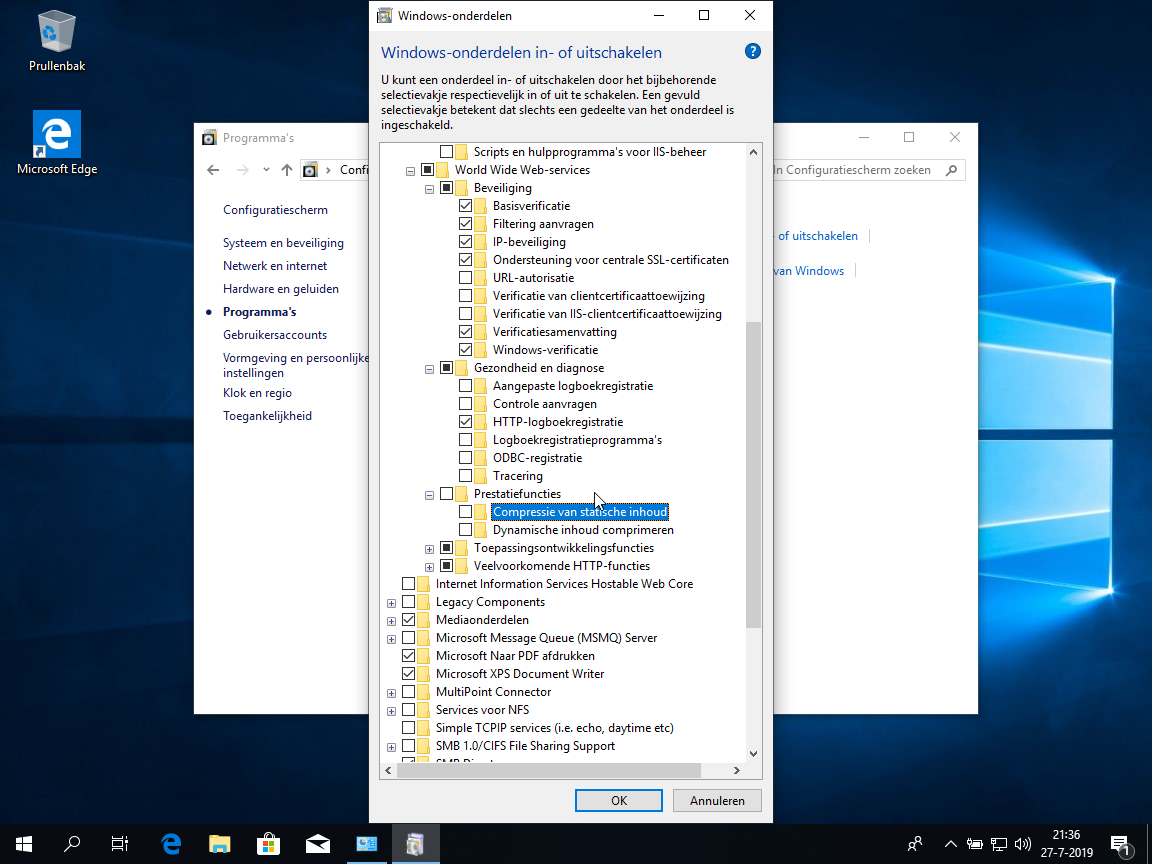This screenshot has width=1152, height=864.
Task: Open the network icon in system tray
Action: click(998, 844)
